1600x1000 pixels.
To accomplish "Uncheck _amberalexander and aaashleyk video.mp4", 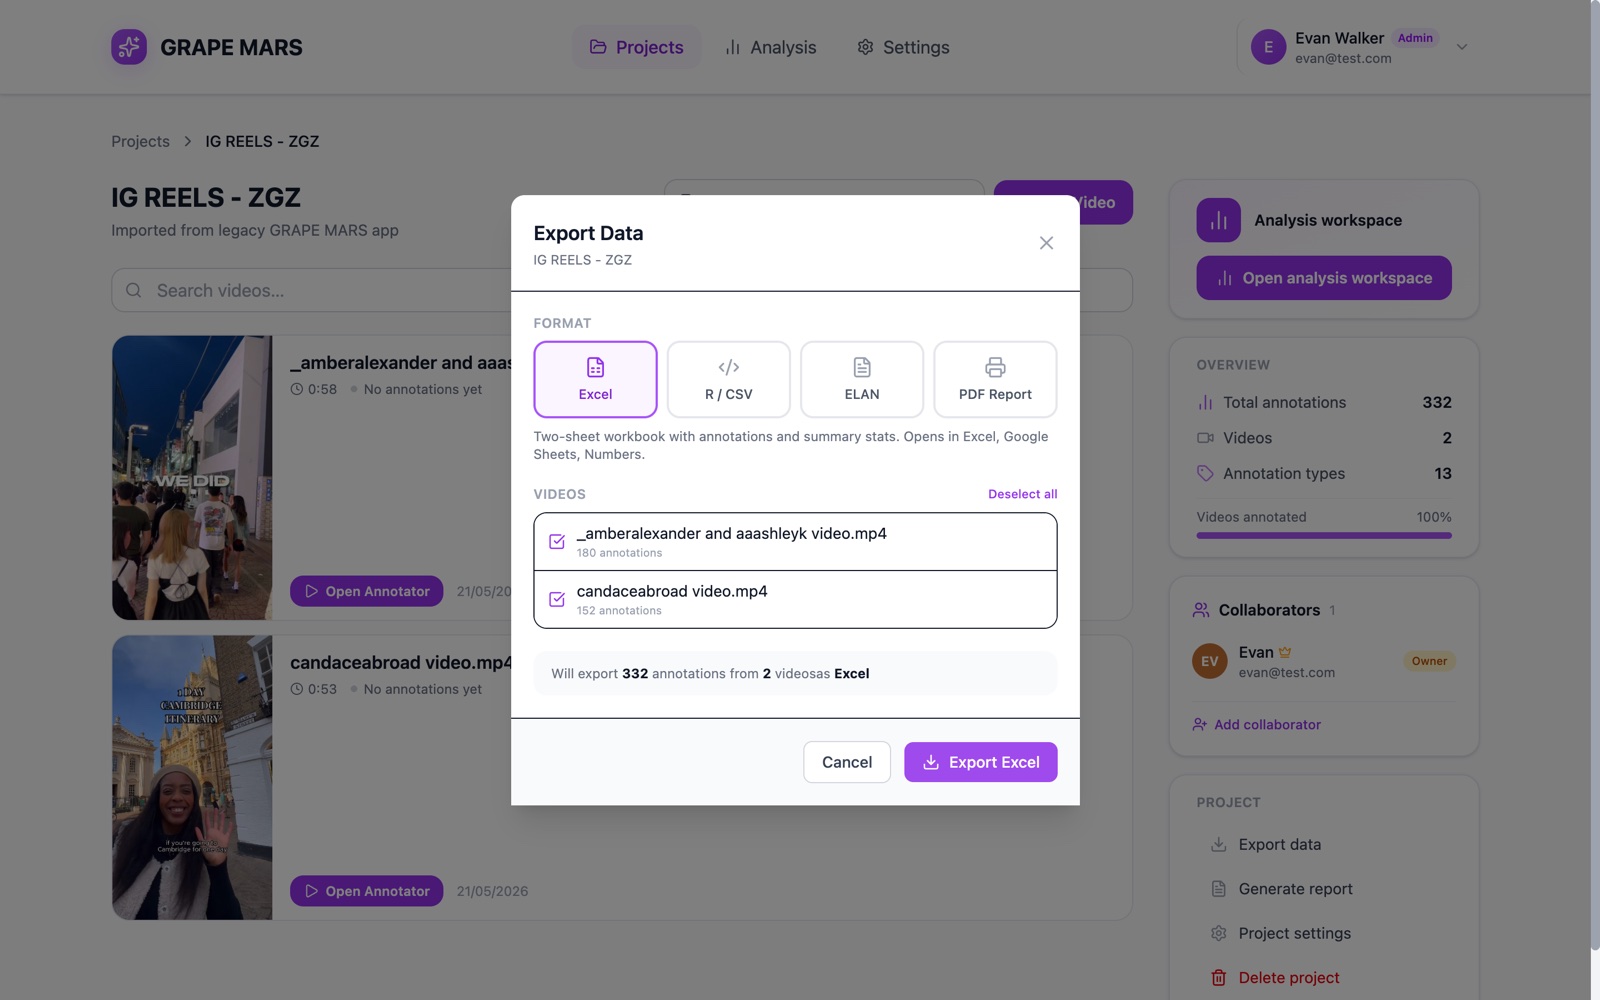I will 557,542.
